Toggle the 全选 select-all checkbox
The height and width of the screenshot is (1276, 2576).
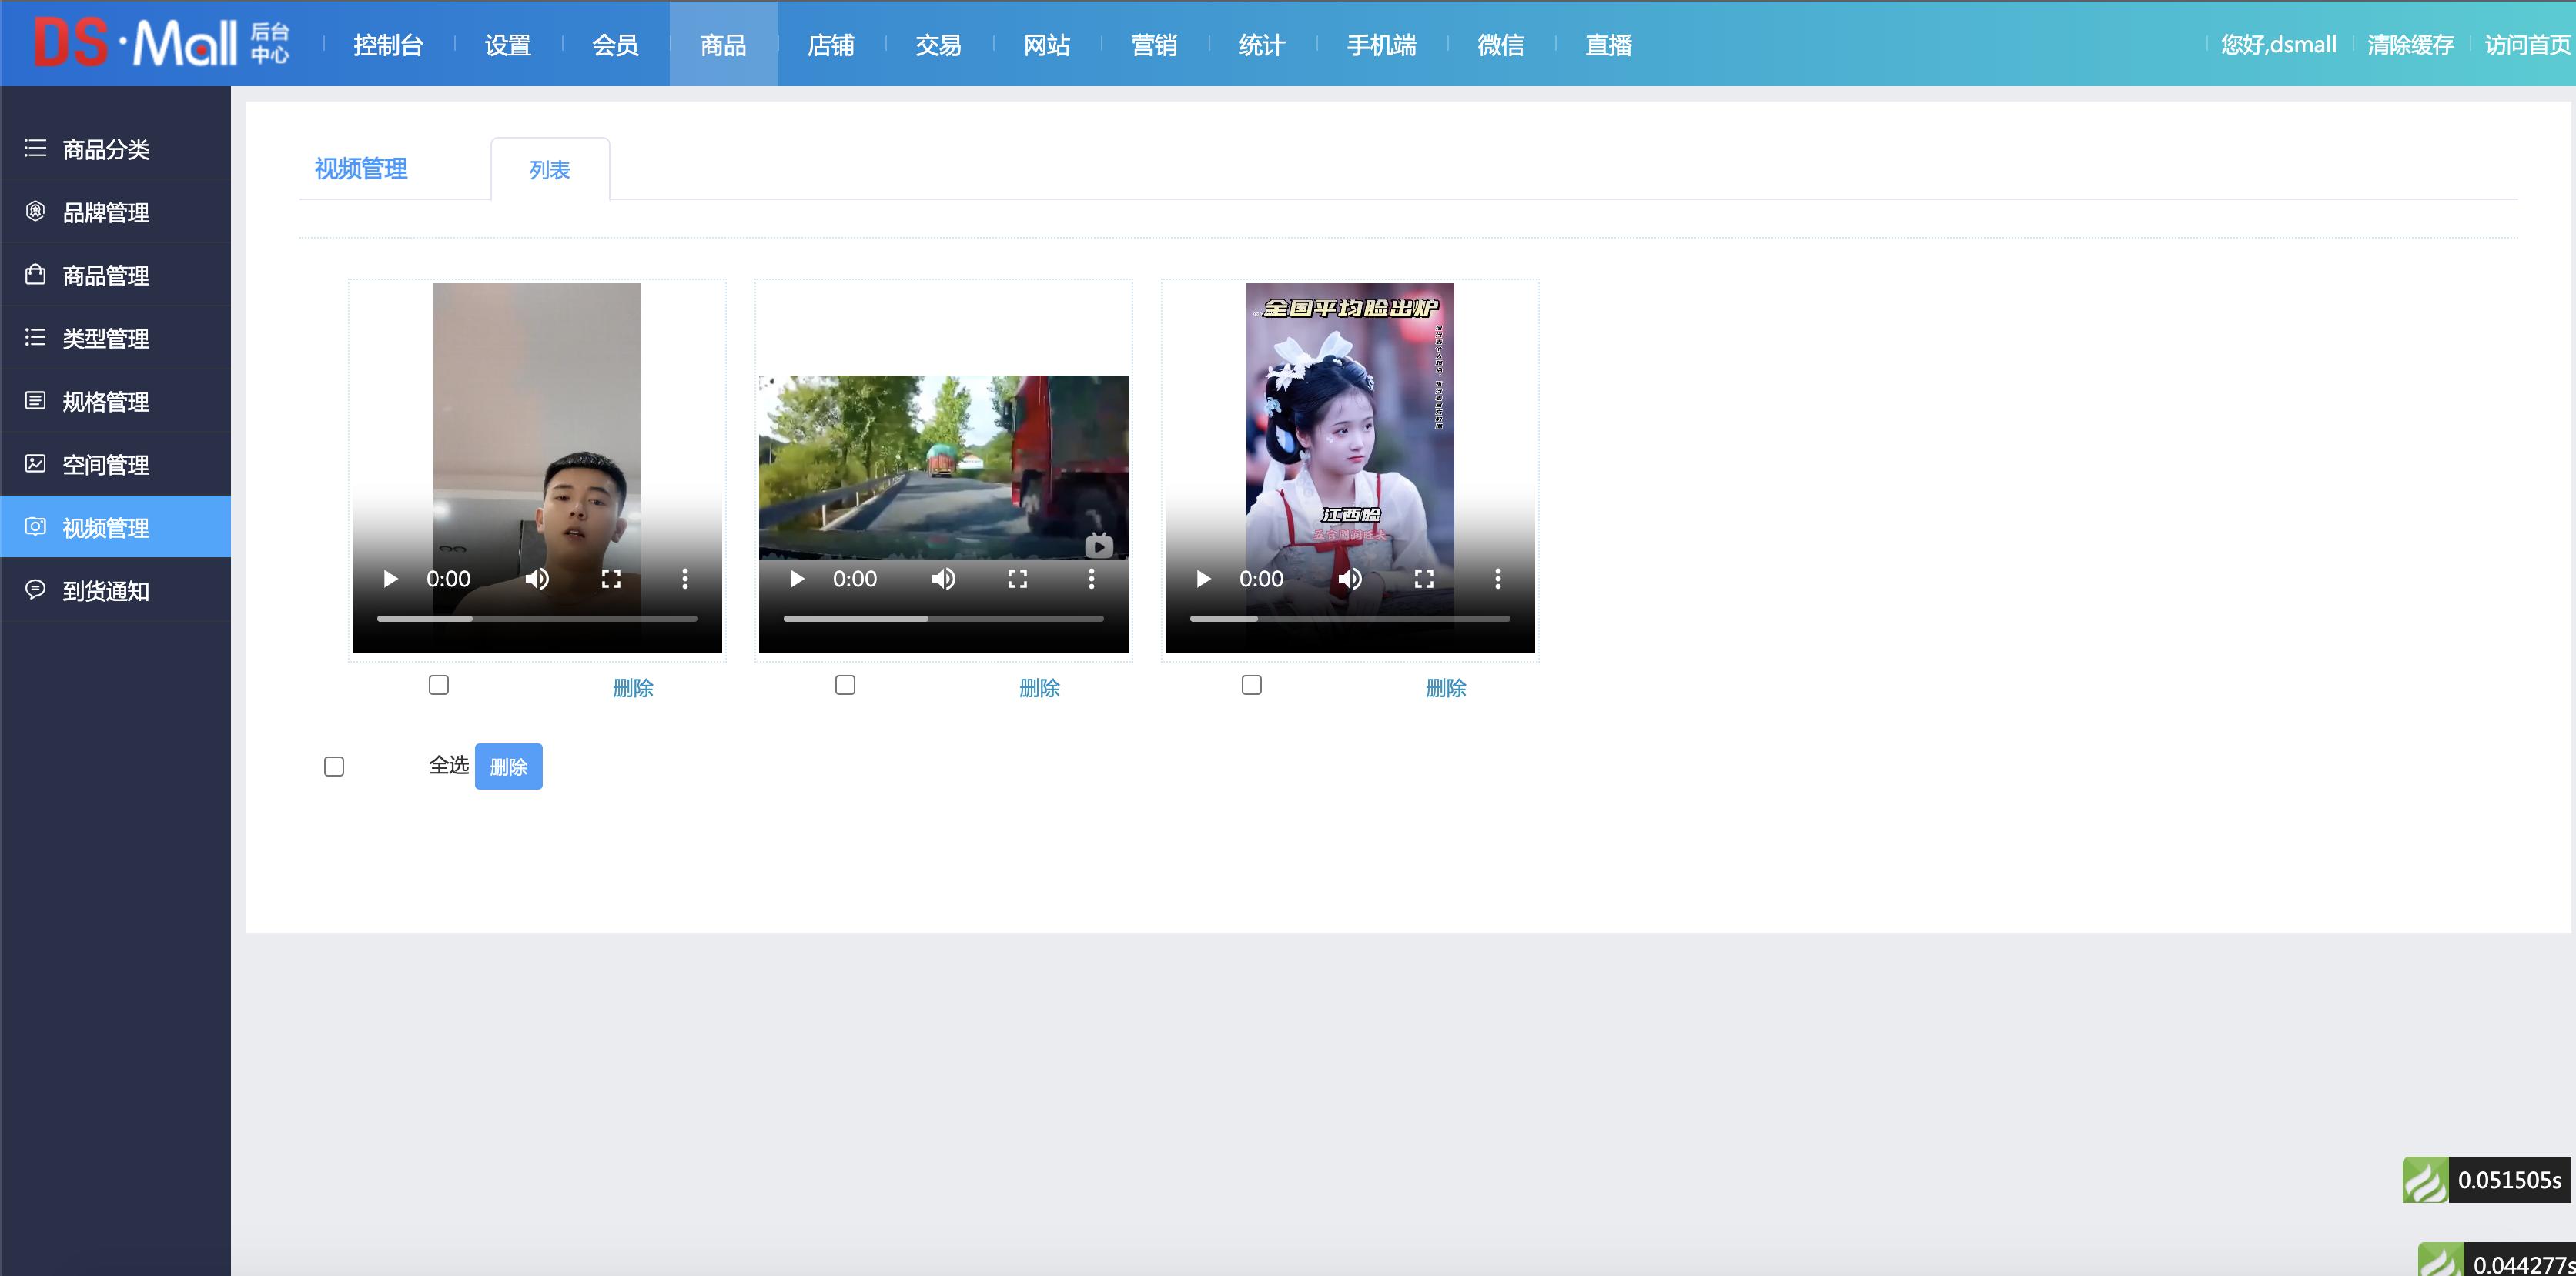point(334,767)
